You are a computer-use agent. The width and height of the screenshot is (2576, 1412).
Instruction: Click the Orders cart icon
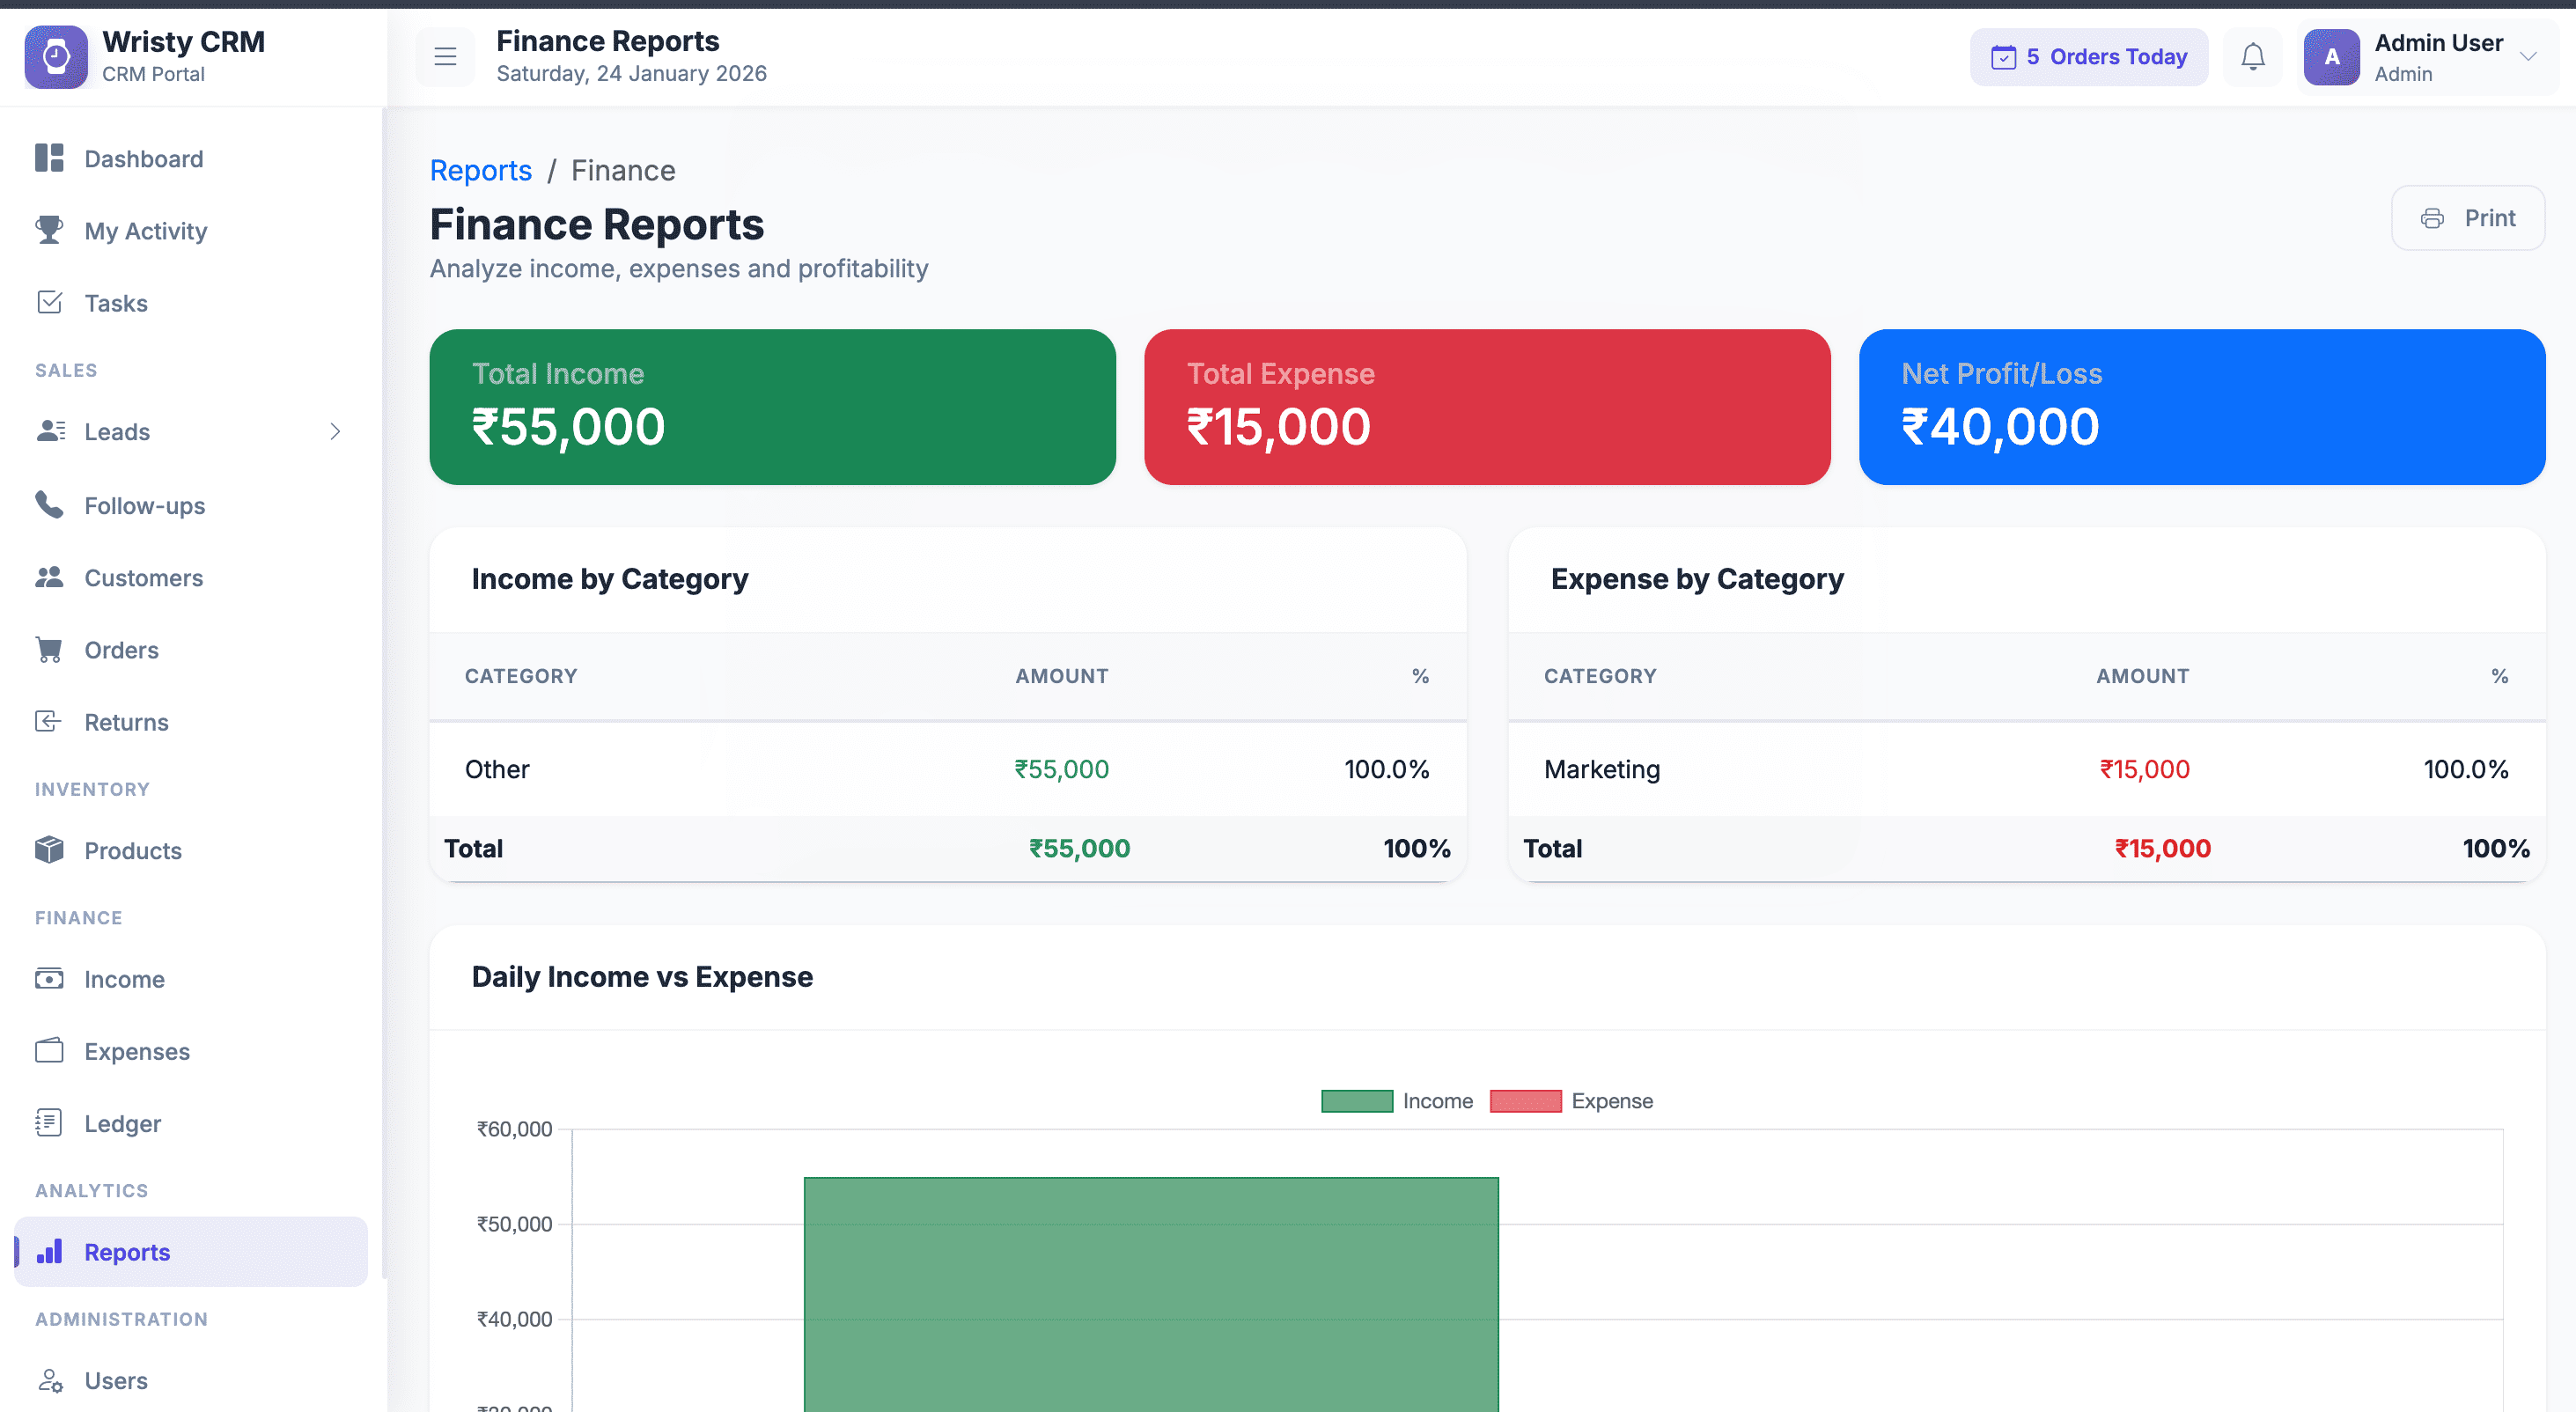pyautogui.click(x=49, y=650)
